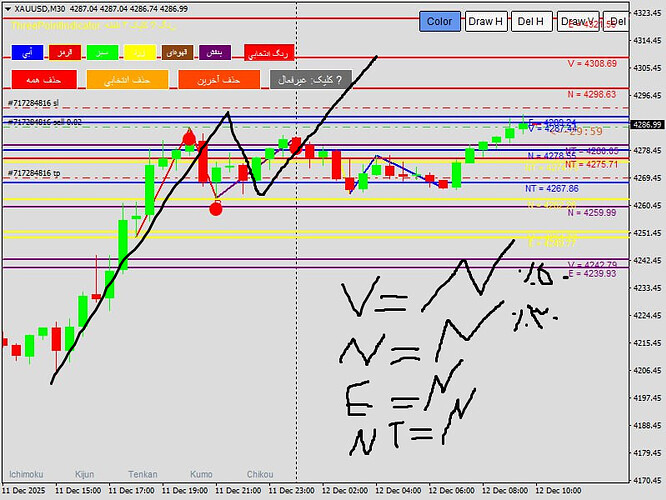Screen dimensions: 666x500
Task: Select the yellow color swatch button
Action: tap(140, 53)
